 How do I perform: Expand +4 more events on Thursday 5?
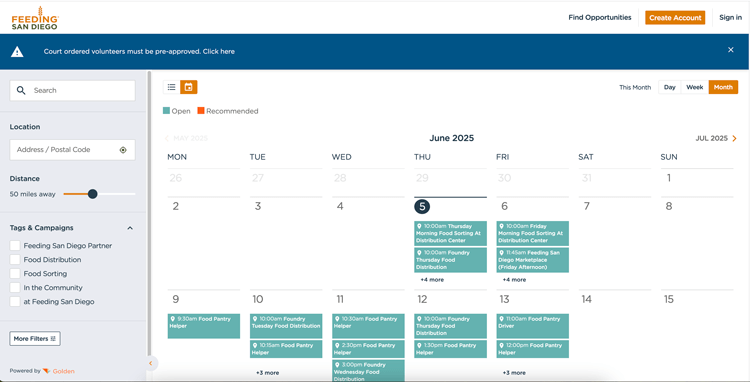(432, 280)
